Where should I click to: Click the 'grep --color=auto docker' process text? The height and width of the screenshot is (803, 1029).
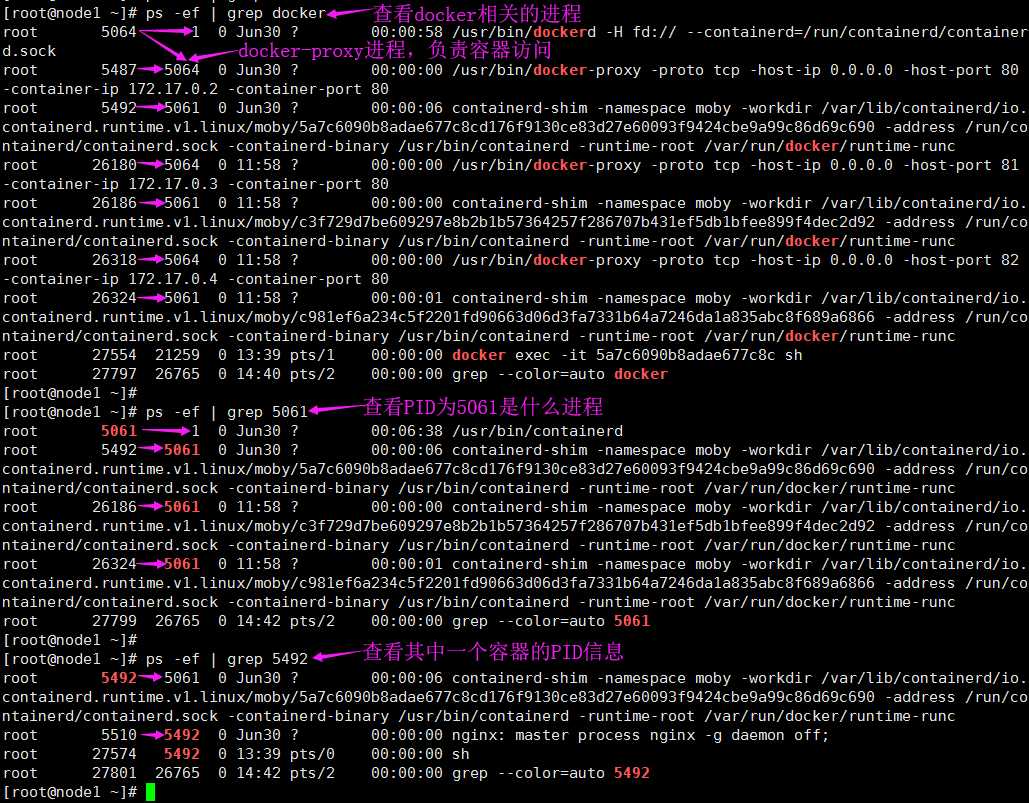point(560,375)
